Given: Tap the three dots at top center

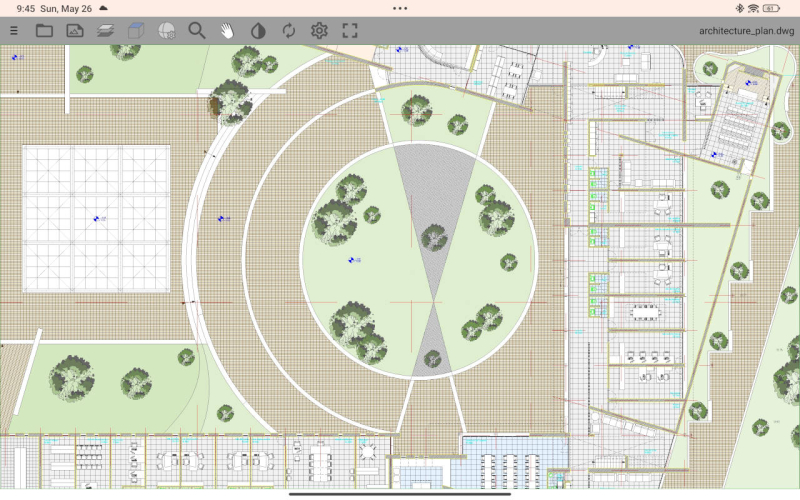Looking at the screenshot, I should (400, 8).
